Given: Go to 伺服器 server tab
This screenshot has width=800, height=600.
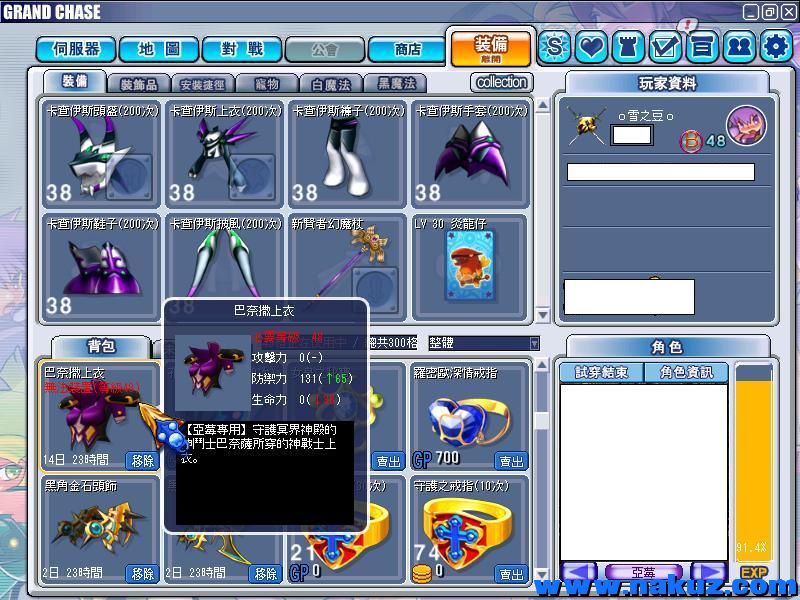Looking at the screenshot, I should tap(76, 49).
